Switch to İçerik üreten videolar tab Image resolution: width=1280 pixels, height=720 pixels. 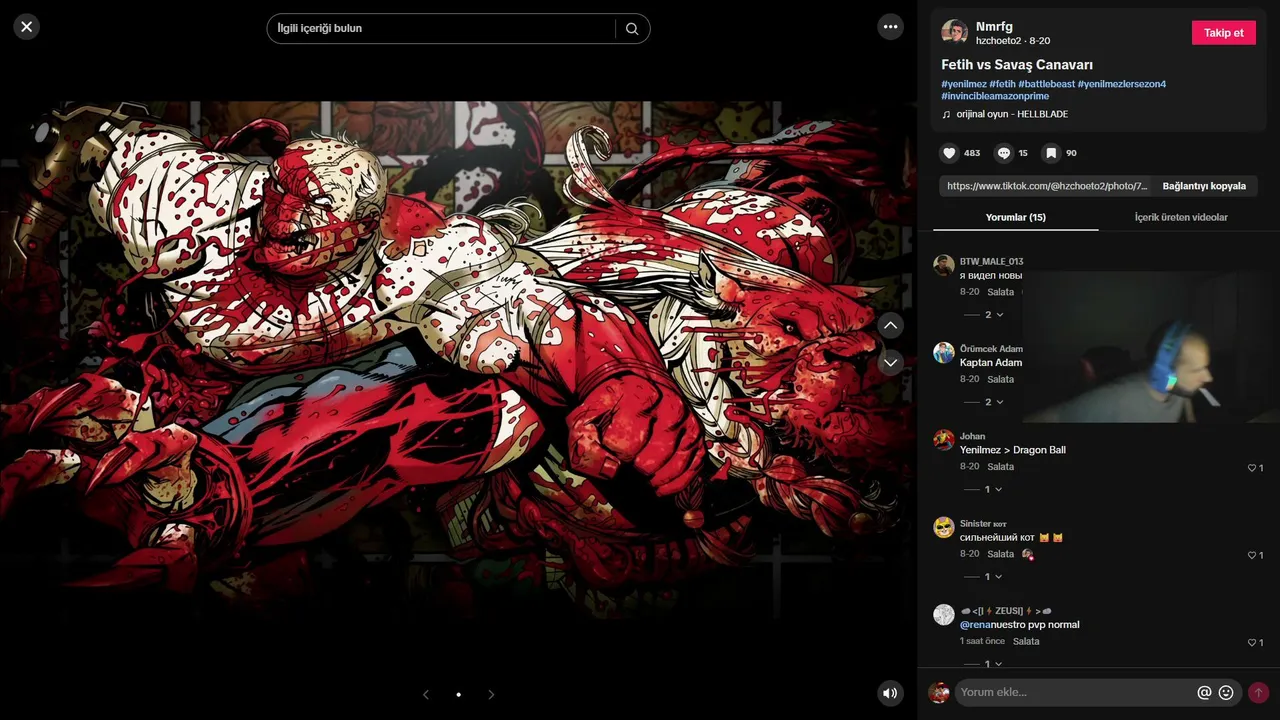[x=1181, y=217]
